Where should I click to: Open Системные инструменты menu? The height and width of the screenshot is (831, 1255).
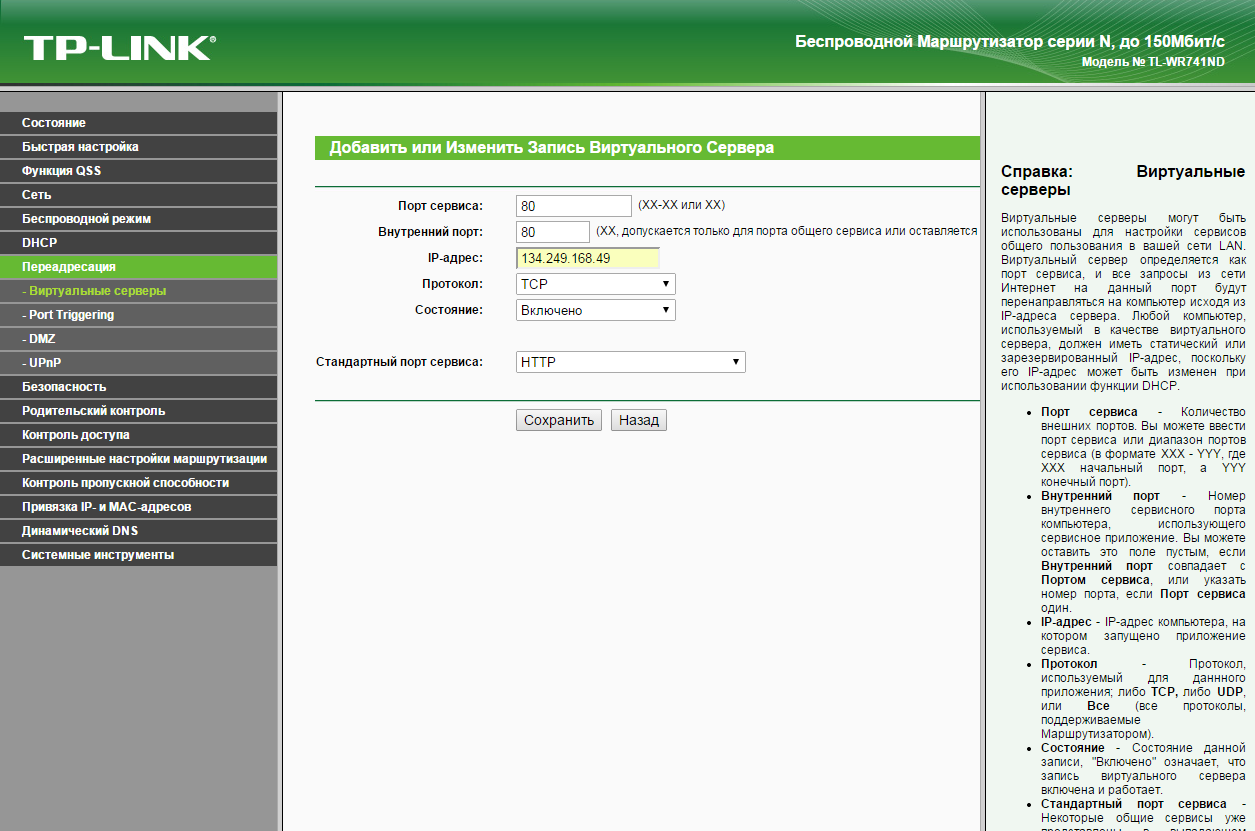(139, 555)
